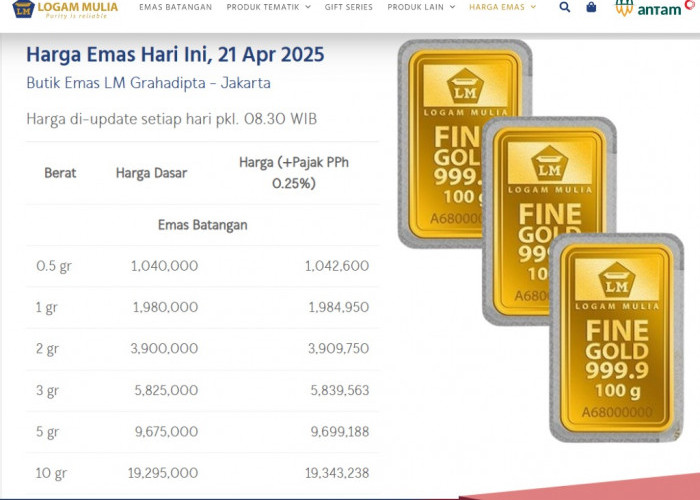Viewport: 700px width, 500px height.
Task: Open the Gift Series menu
Action: coord(349,7)
